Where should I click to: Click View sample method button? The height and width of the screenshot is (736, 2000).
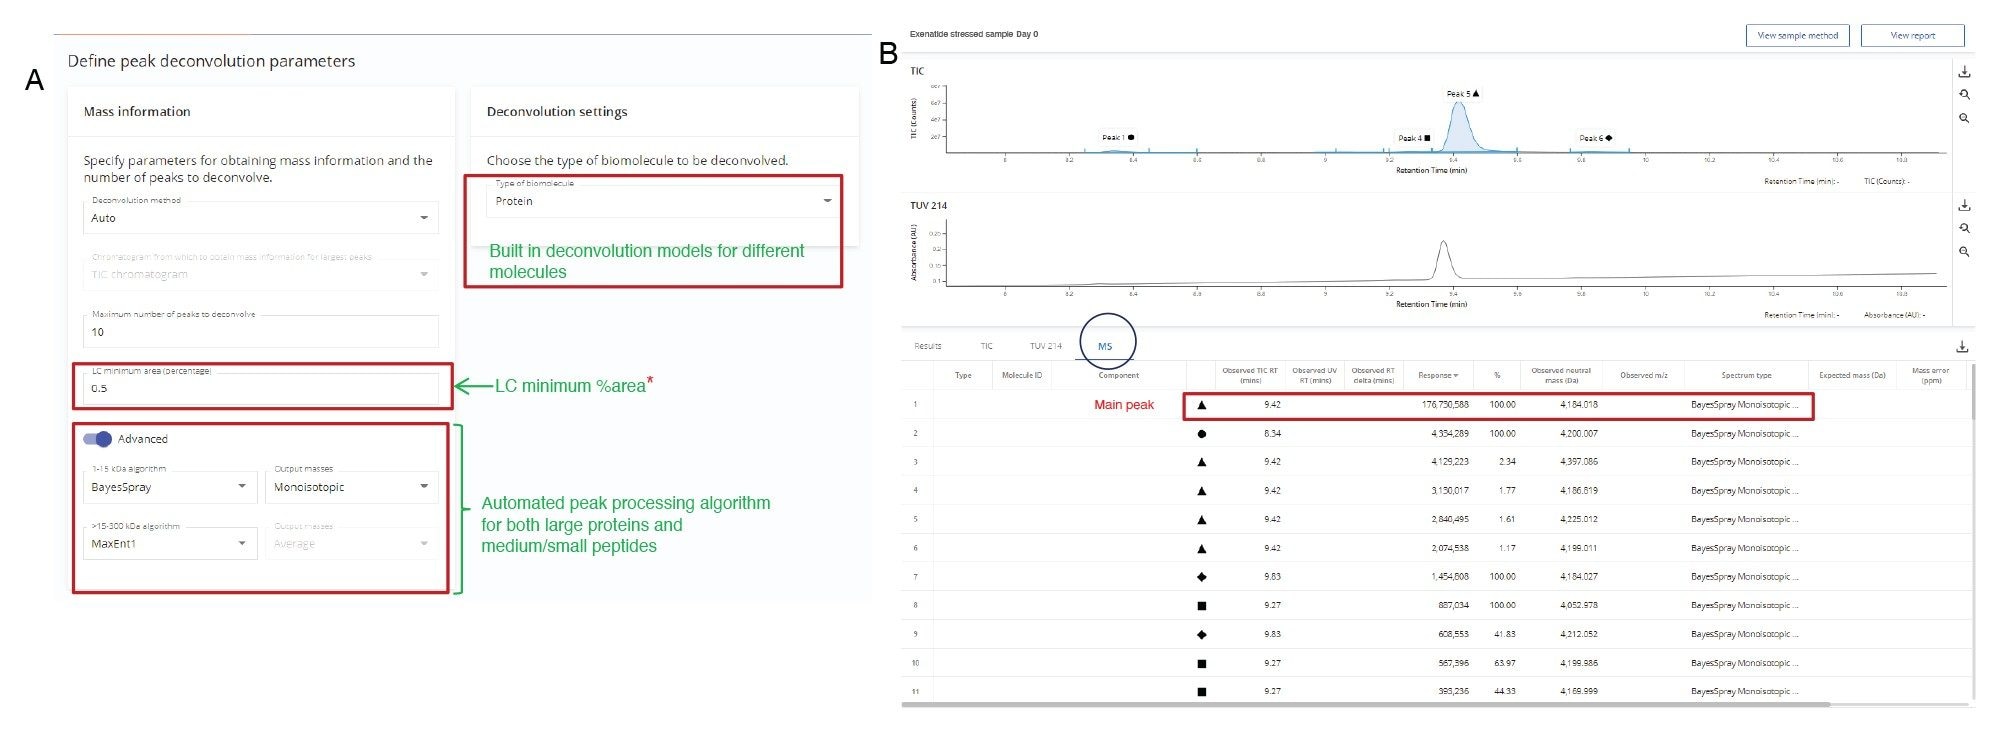coord(1798,35)
